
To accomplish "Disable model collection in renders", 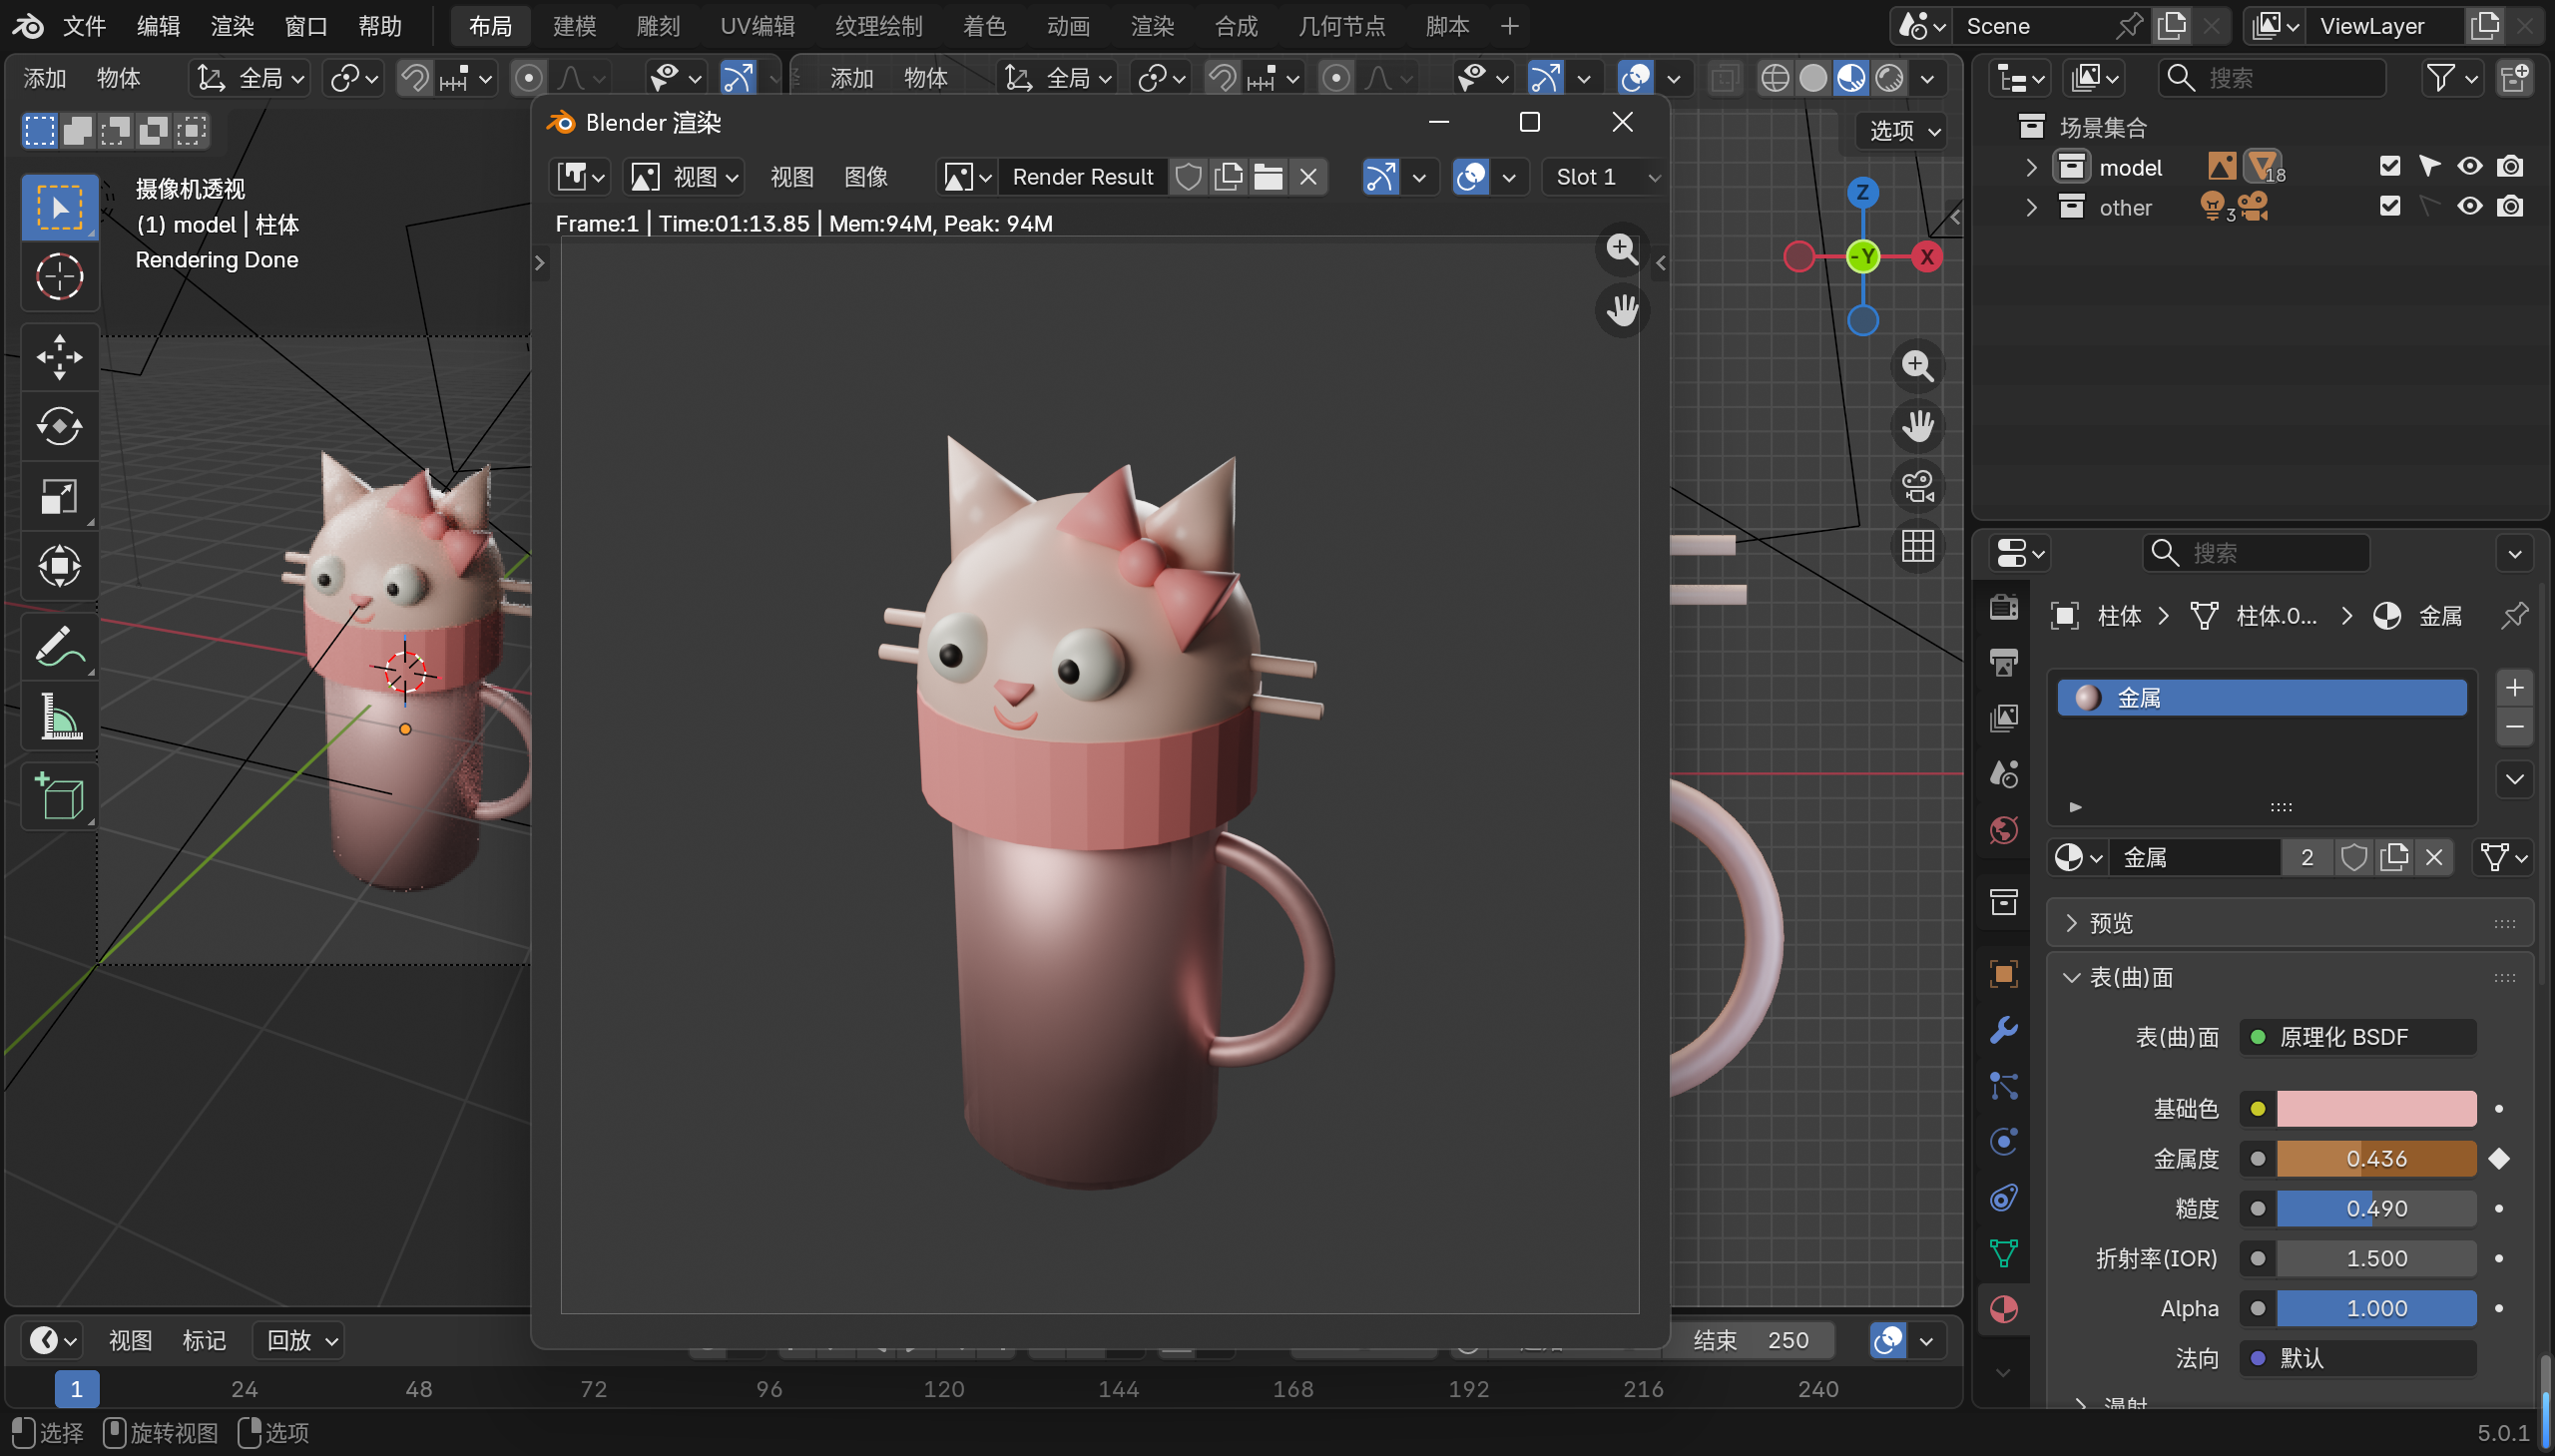I will click(2509, 166).
